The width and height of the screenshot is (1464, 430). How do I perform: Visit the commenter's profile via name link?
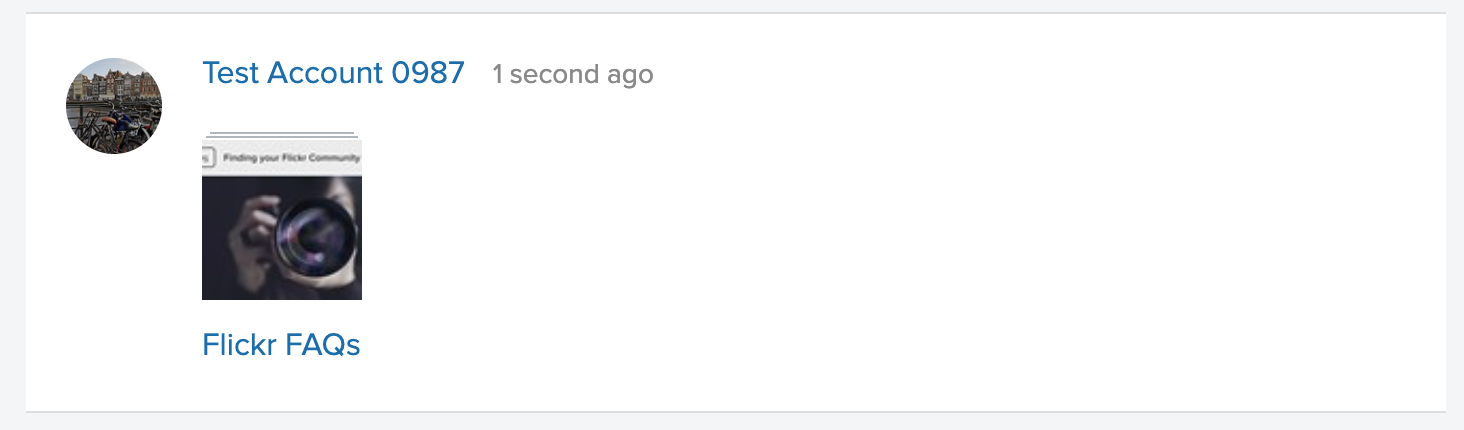[334, 73]
